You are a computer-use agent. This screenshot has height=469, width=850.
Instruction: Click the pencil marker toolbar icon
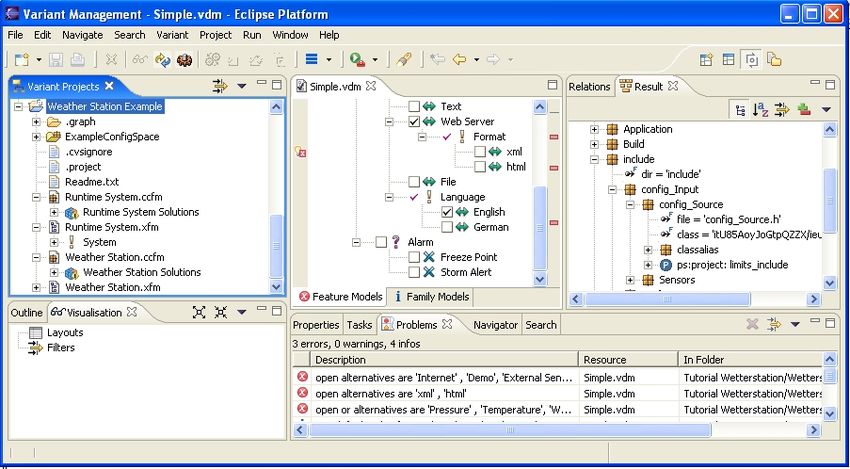pos(403,59)
